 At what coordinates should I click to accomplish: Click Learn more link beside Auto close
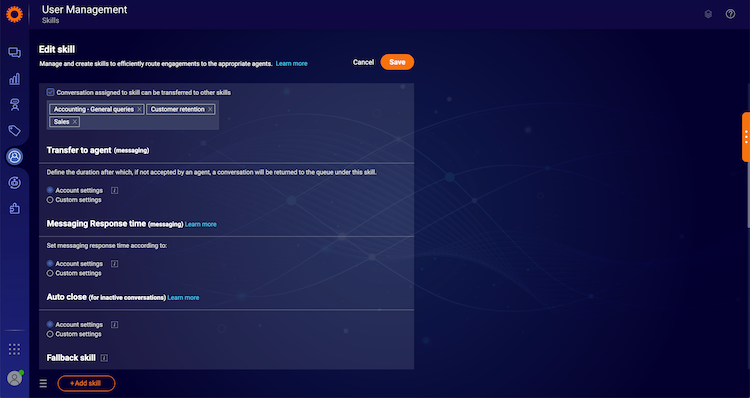point(183,298)
